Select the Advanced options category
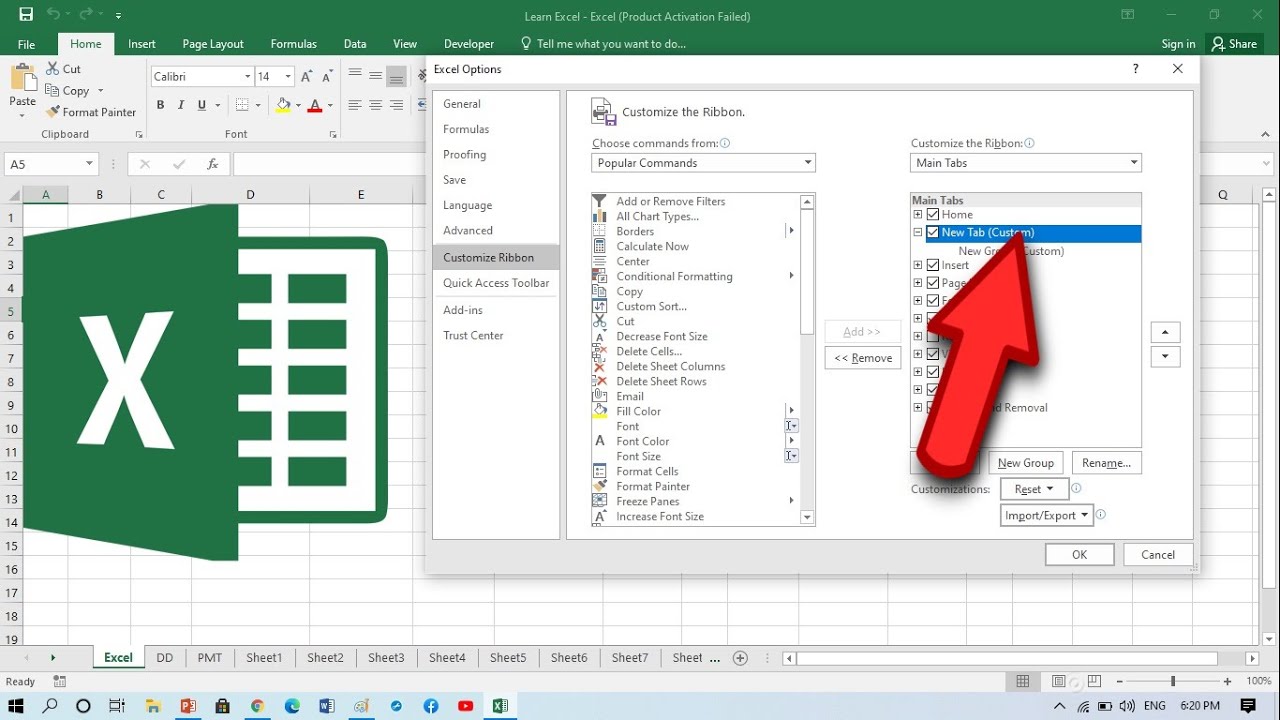The width and height of the screenshot is (1280, 720). point(468,230)
